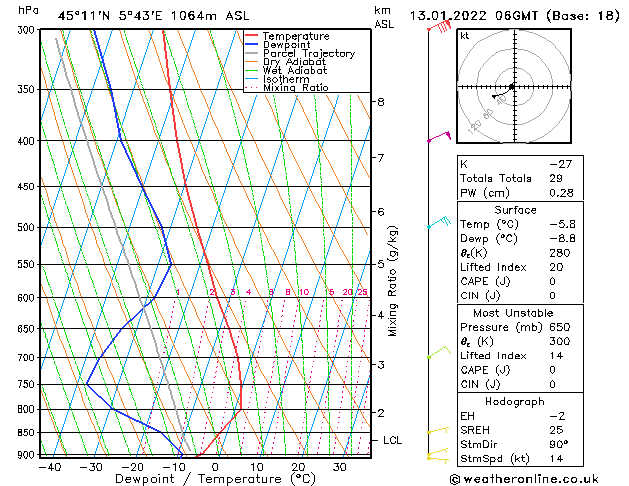Click the 'Surface' section header
This screenshot has height=486, width=629.
(515, 210)
